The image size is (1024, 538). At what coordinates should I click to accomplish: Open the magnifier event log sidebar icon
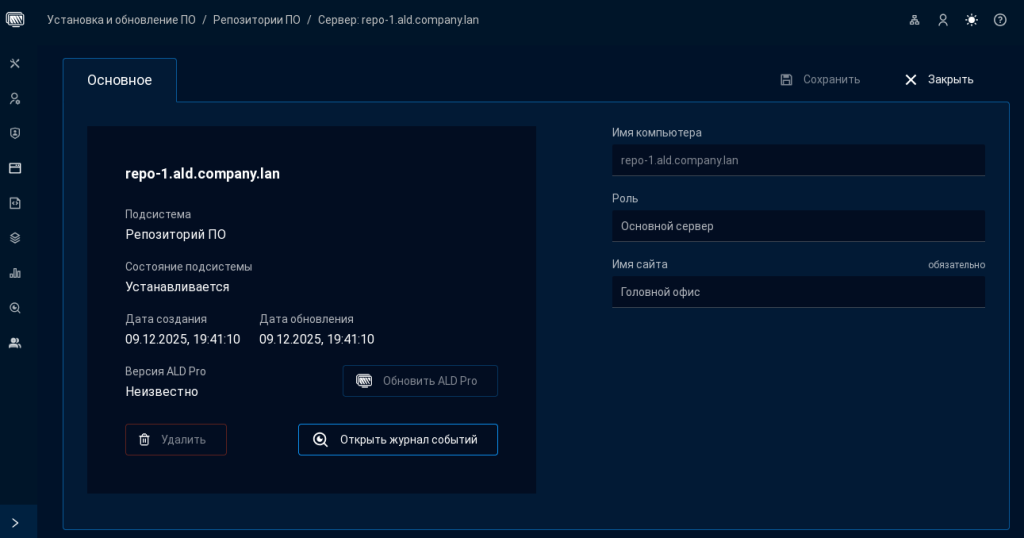[15, 308]
